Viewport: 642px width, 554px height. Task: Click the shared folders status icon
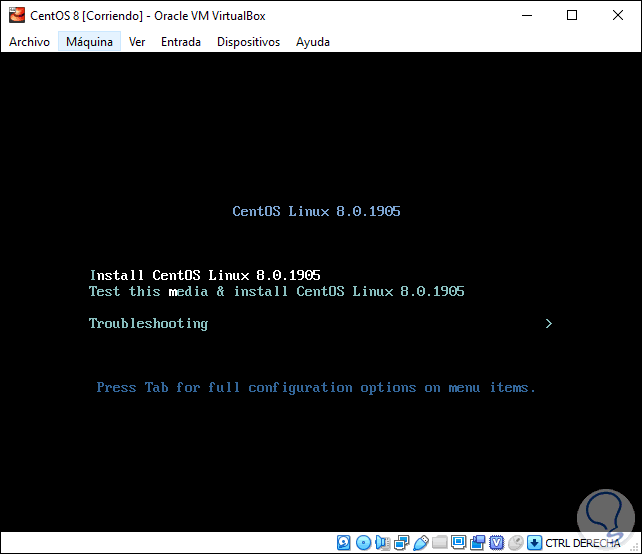439,543
